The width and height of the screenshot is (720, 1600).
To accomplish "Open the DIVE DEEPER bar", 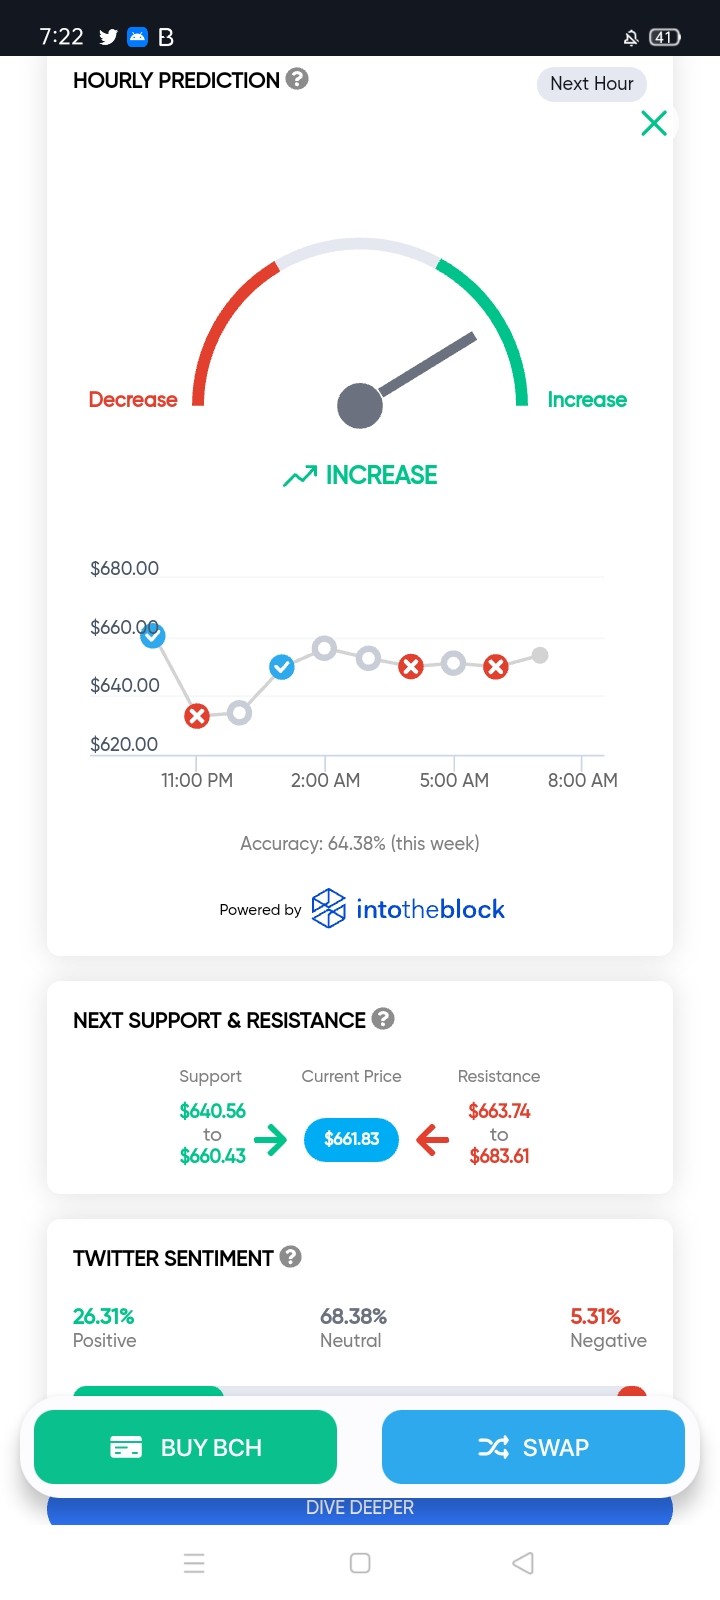I will (x=360, y=1508).
